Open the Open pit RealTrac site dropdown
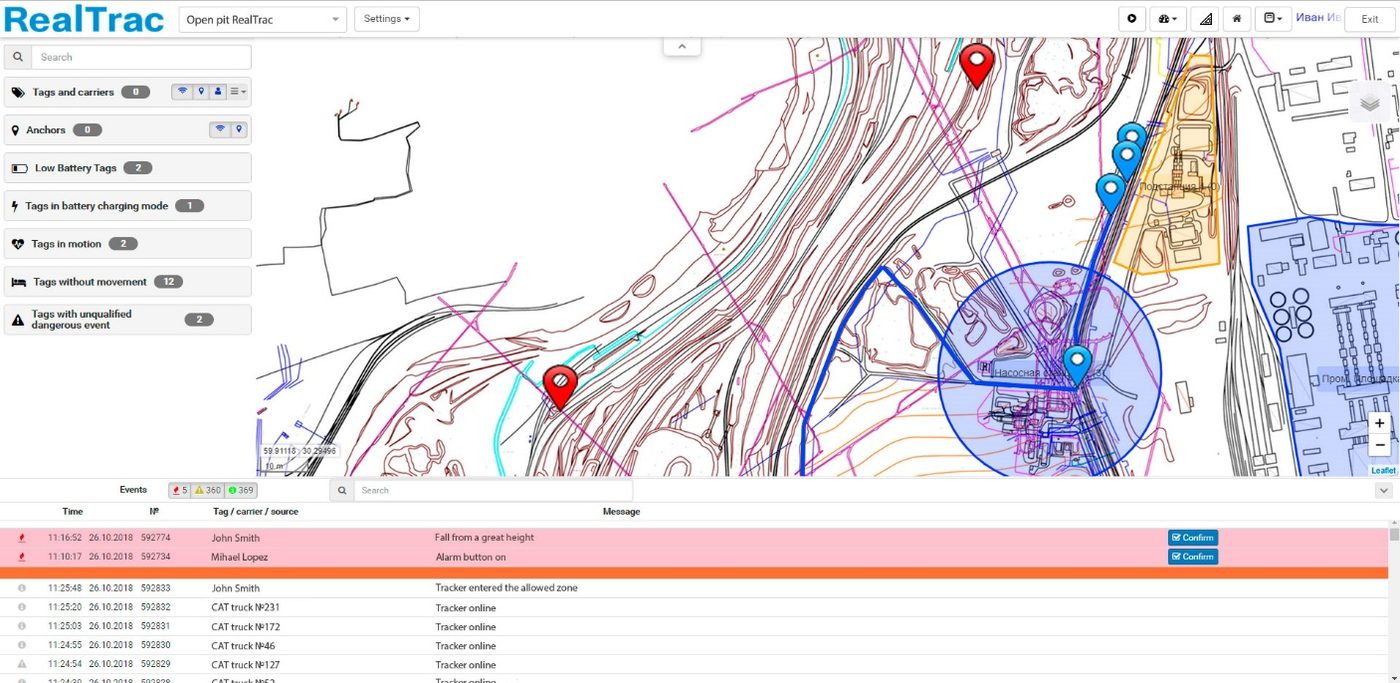This screenshot has height=683, width=1400. [263, 19]
